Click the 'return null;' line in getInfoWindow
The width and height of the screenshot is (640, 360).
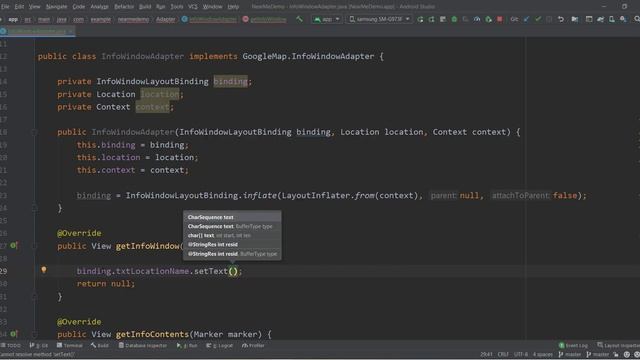[x=106, y=284]
